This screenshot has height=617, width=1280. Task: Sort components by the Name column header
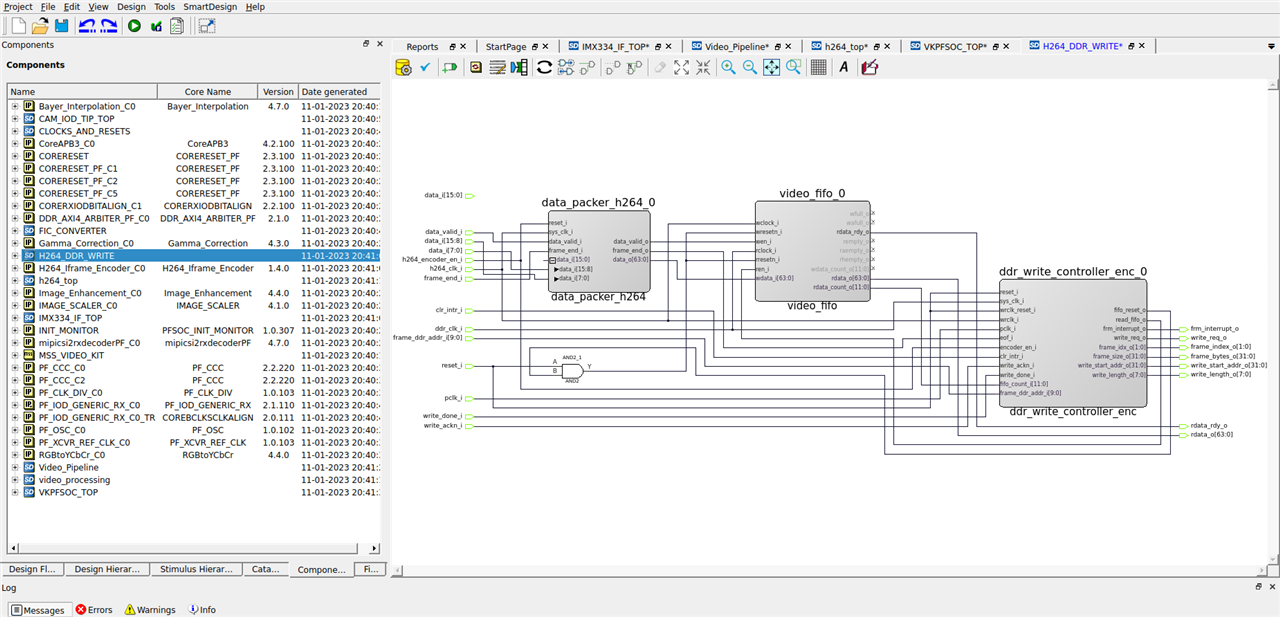click(x=82, y=91)
